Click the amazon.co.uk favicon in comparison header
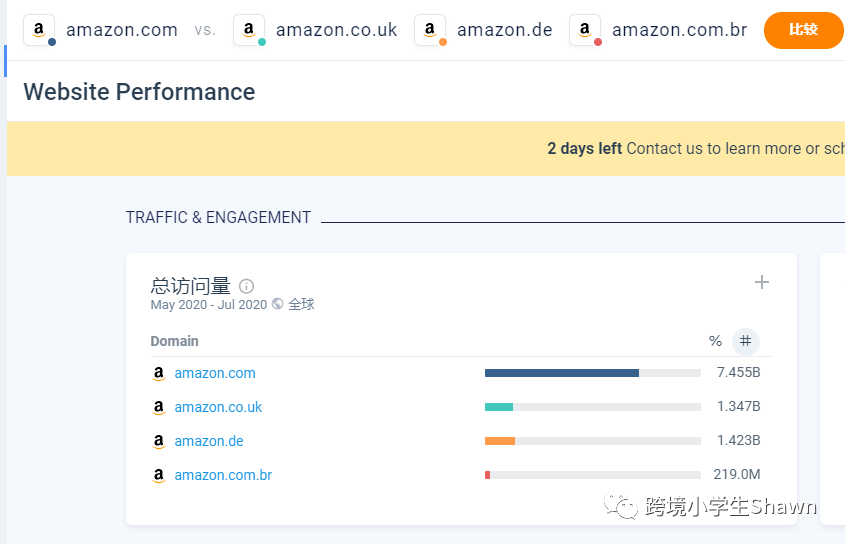Viewport: 845px width, 544px height. [x=249, y=30]
